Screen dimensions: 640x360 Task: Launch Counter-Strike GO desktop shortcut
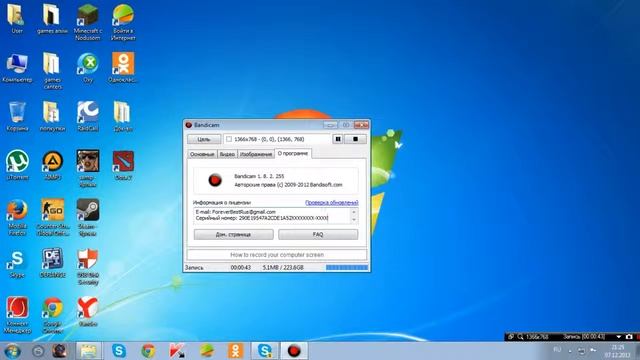[x=53, y=218]
